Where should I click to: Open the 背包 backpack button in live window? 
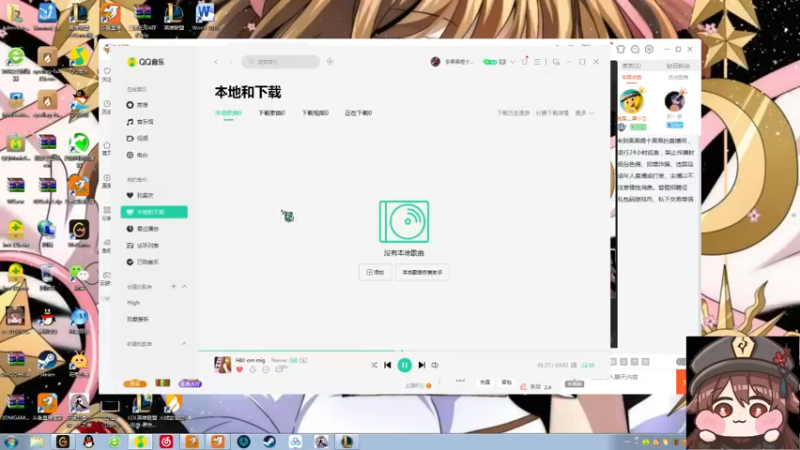pyautogui.click(x=507, y=383)
